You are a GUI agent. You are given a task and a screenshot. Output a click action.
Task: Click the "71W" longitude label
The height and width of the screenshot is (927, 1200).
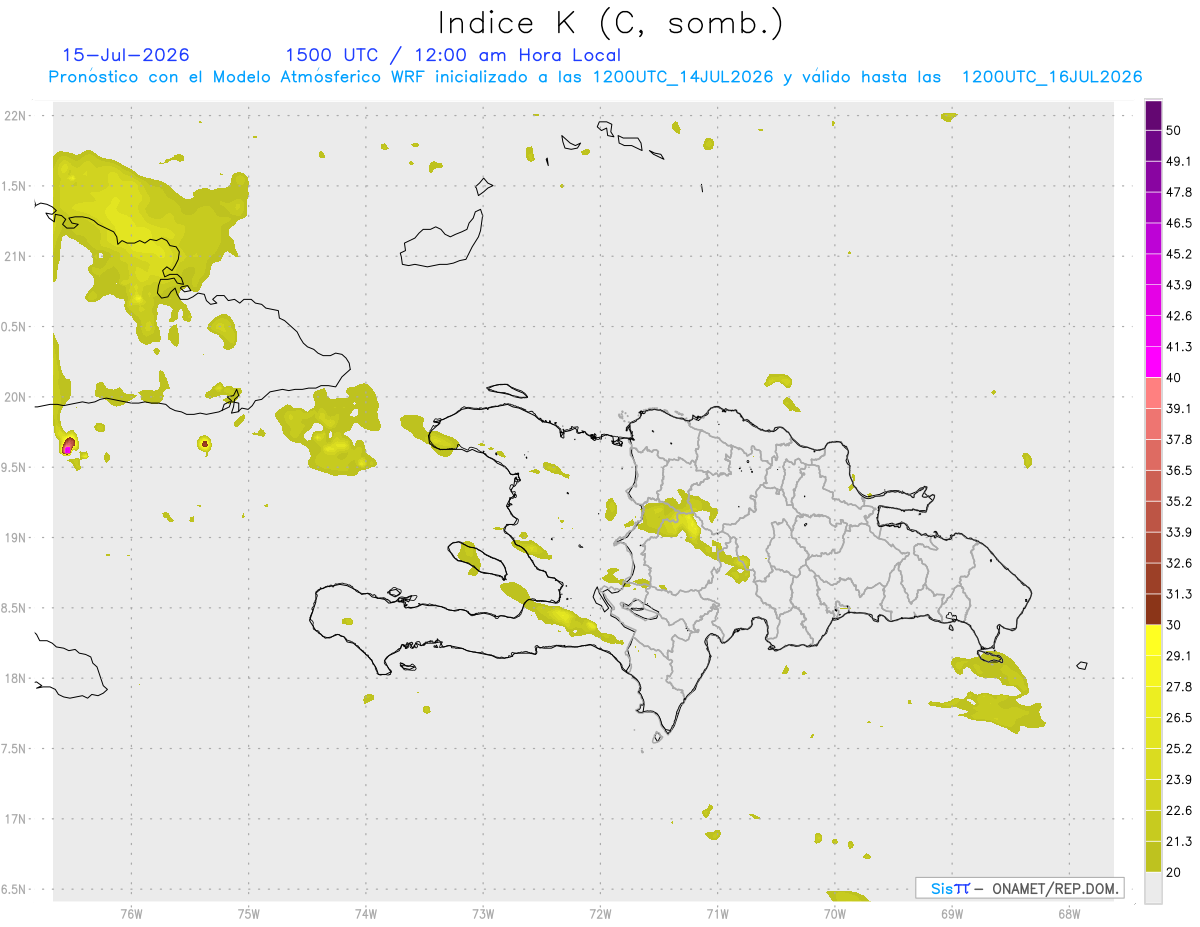717,913
